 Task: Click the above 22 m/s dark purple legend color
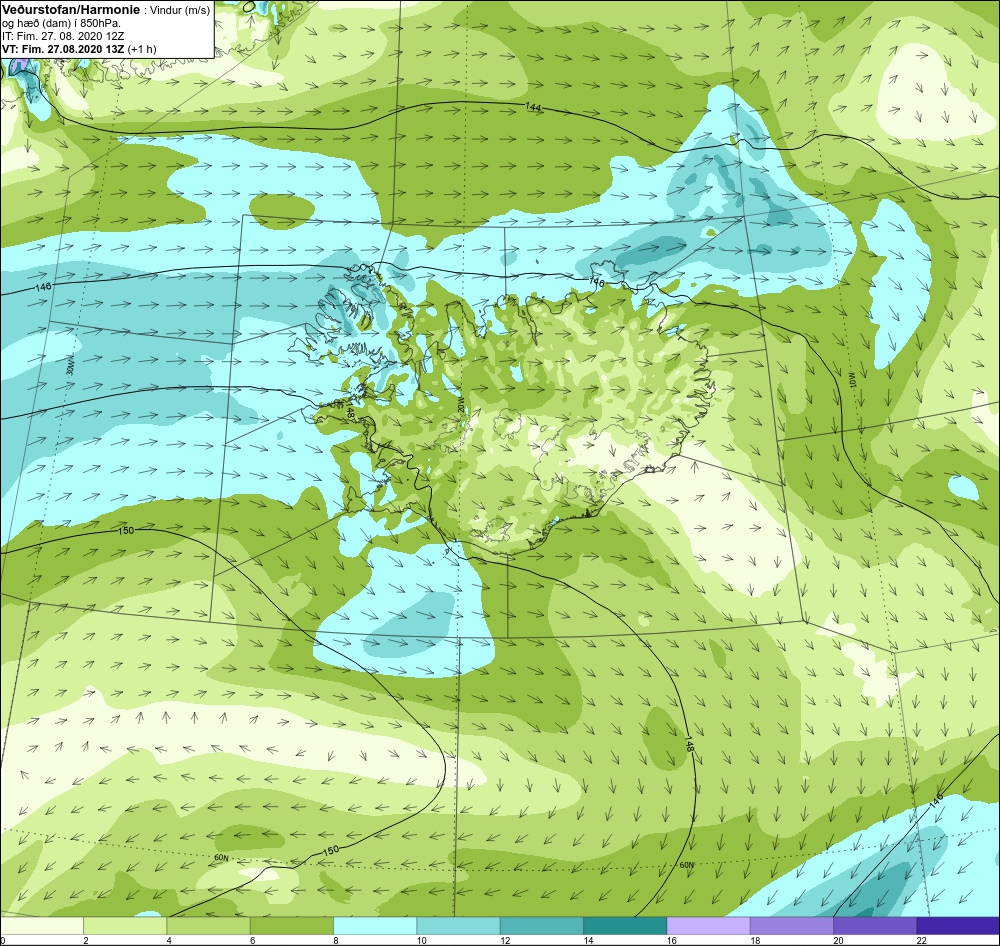tap(958, 925)
